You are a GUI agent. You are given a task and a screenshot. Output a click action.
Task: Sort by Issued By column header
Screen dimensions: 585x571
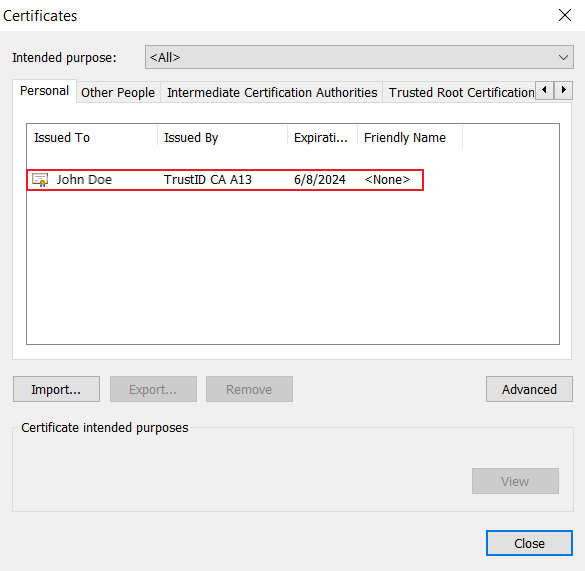pyautogui.click(x=222, y=137)
